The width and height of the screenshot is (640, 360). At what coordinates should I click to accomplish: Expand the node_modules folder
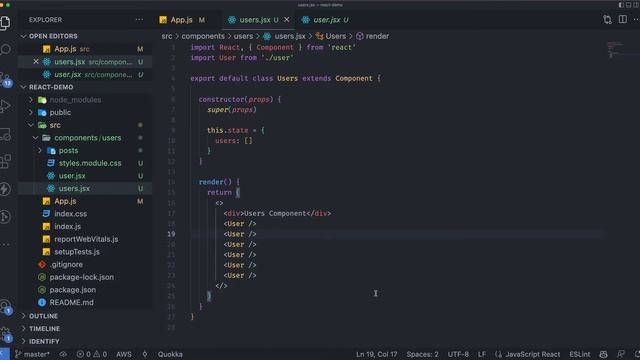point(75,100)
